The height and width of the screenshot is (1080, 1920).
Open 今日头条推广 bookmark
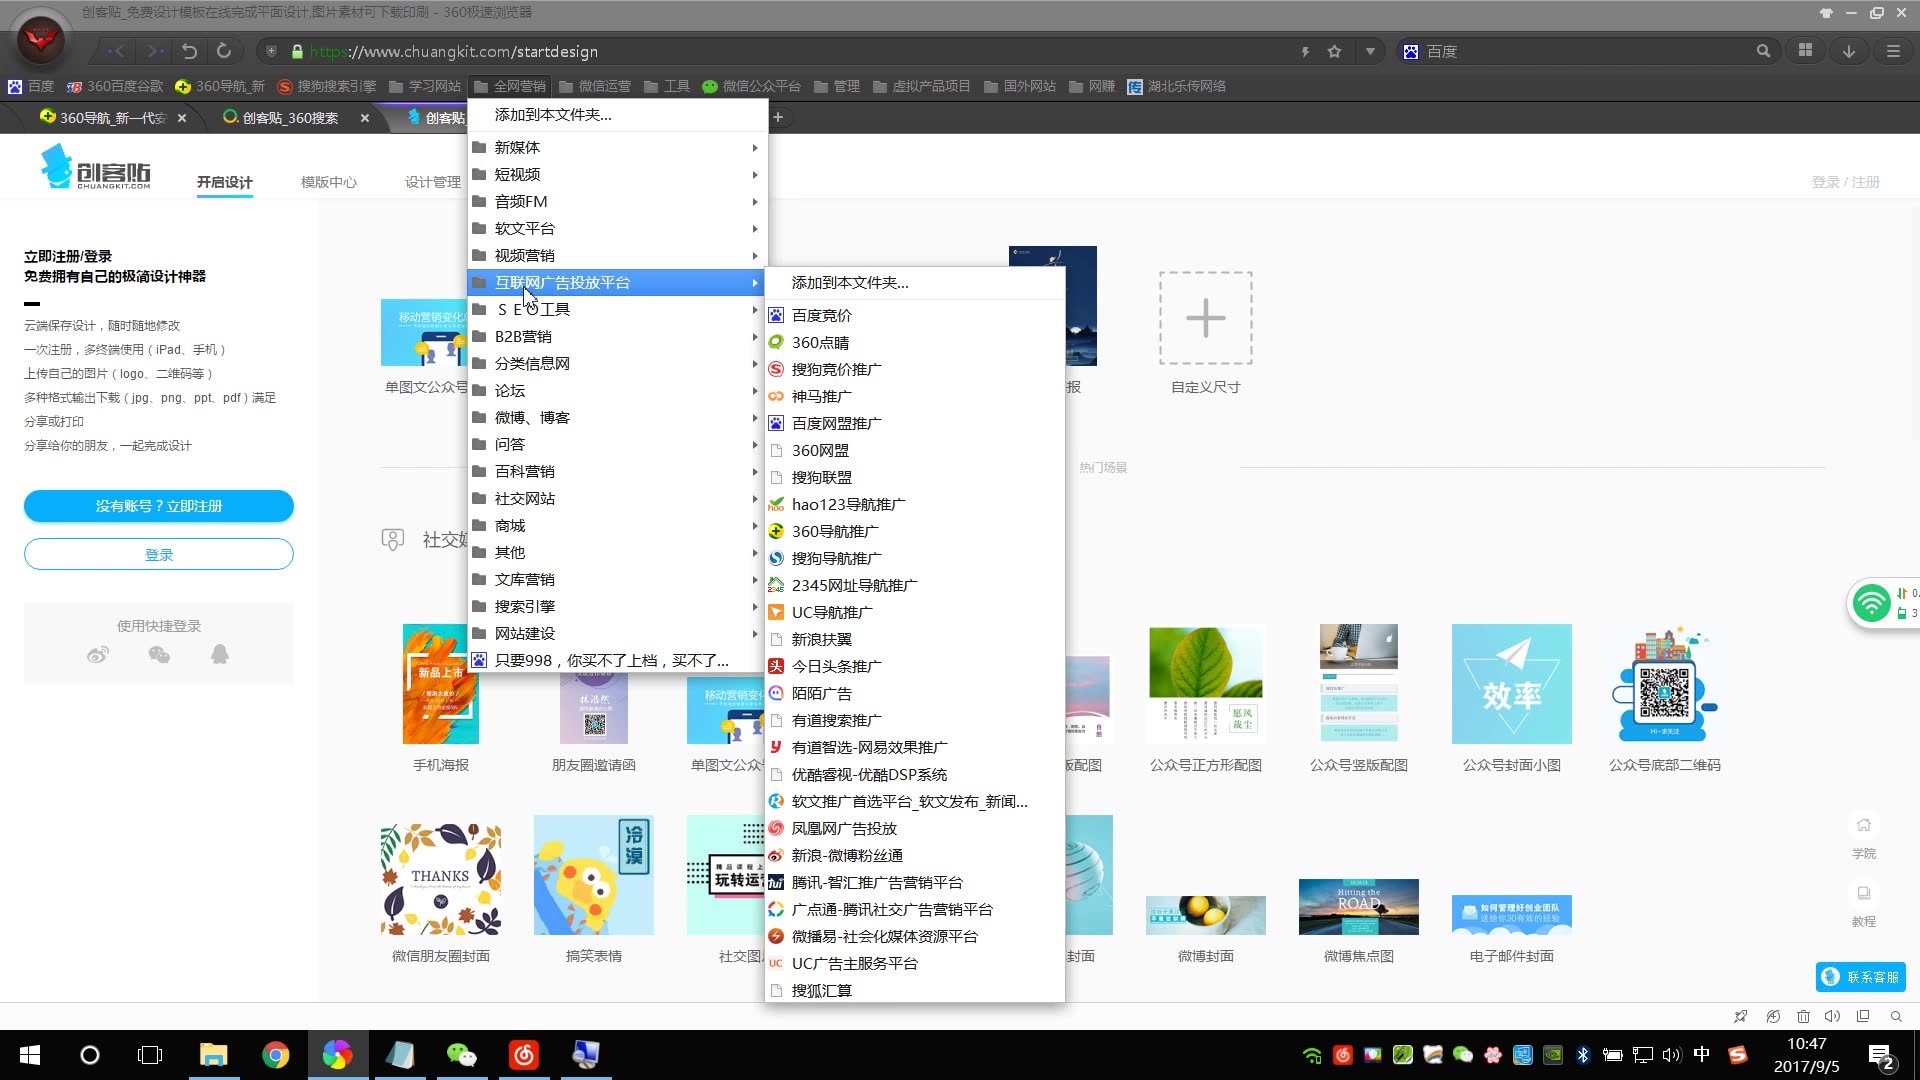tap(914, 666)
